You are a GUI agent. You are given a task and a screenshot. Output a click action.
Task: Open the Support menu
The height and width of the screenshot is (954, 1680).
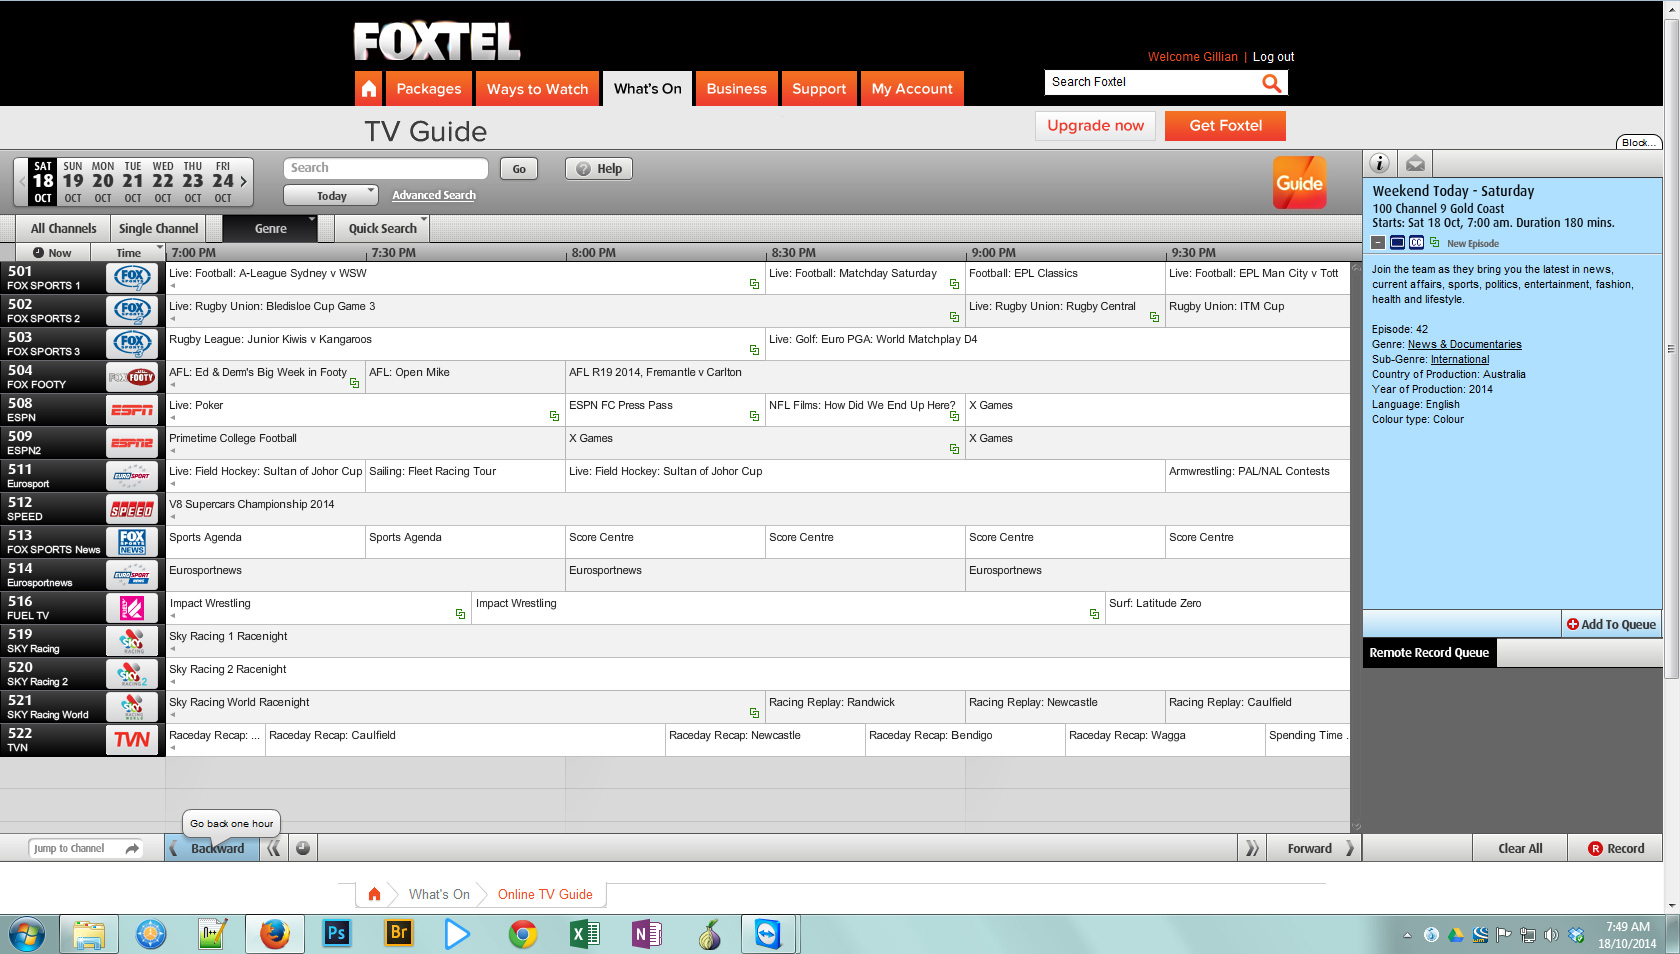(x=819, y=89)
